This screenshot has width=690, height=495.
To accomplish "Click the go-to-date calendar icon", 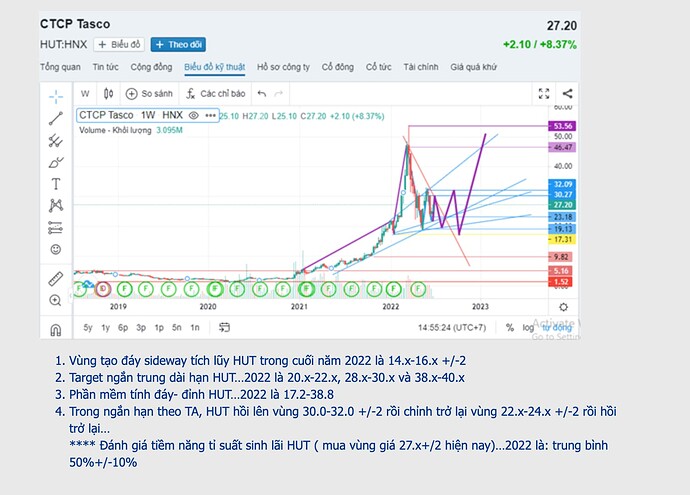I will pyautogui.click(x=224, y=327).
